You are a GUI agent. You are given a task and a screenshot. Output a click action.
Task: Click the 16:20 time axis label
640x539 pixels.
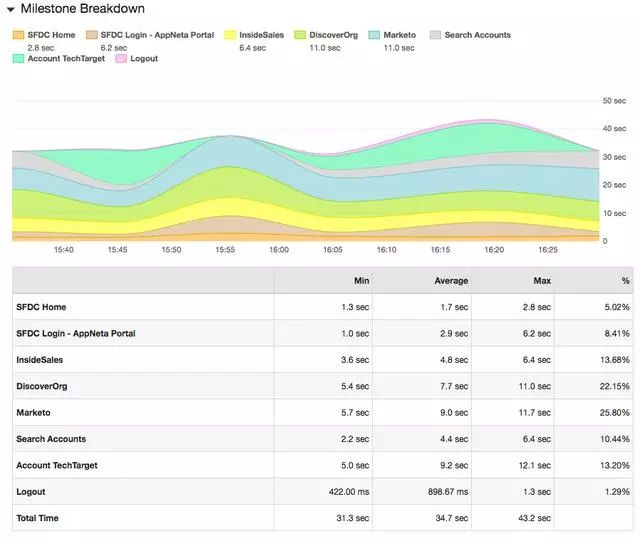coord(494,250)
